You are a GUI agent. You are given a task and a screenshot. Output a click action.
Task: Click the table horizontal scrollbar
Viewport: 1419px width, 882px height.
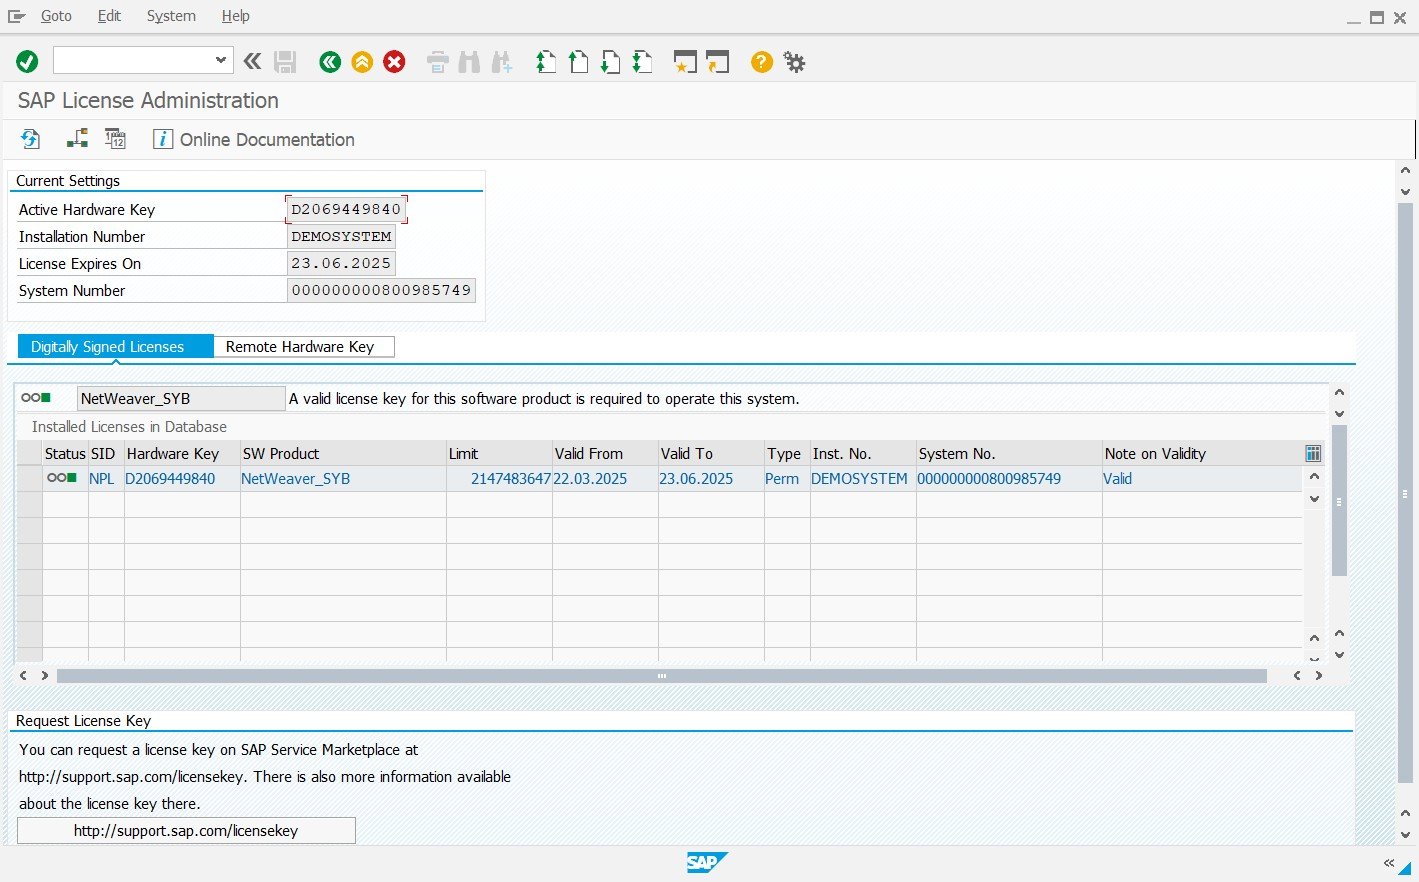(661, 676)
